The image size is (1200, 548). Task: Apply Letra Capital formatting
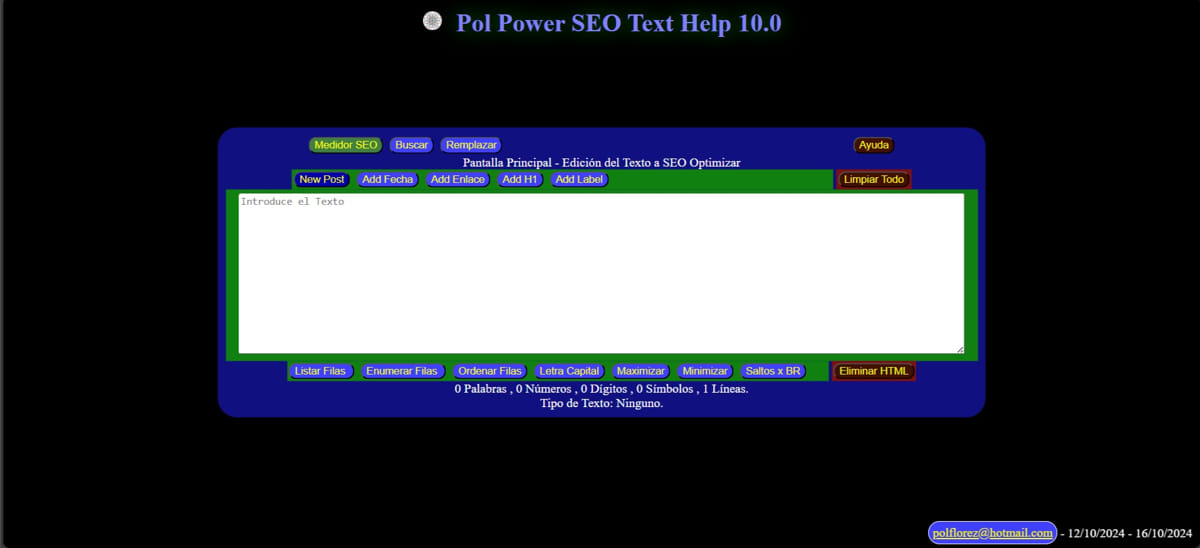[x=569, y=371]
